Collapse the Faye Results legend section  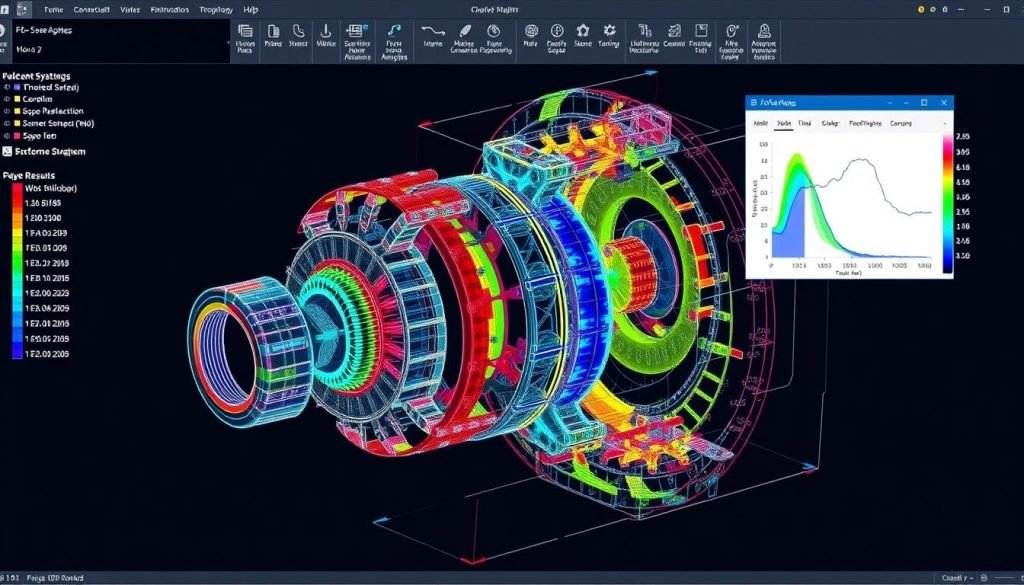click(28, 175)
